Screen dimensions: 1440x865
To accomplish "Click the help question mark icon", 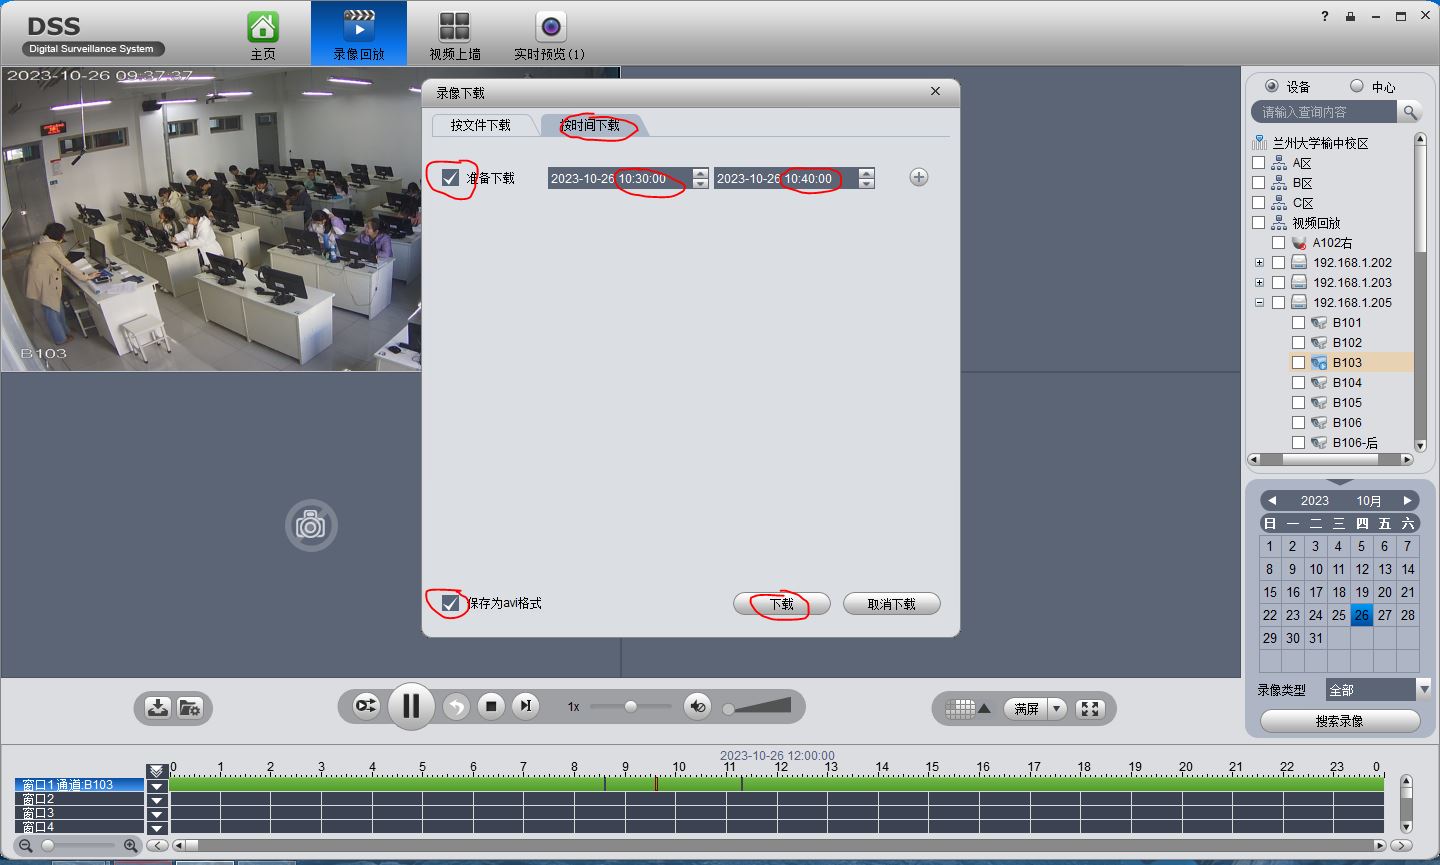I will (1325, 16).
